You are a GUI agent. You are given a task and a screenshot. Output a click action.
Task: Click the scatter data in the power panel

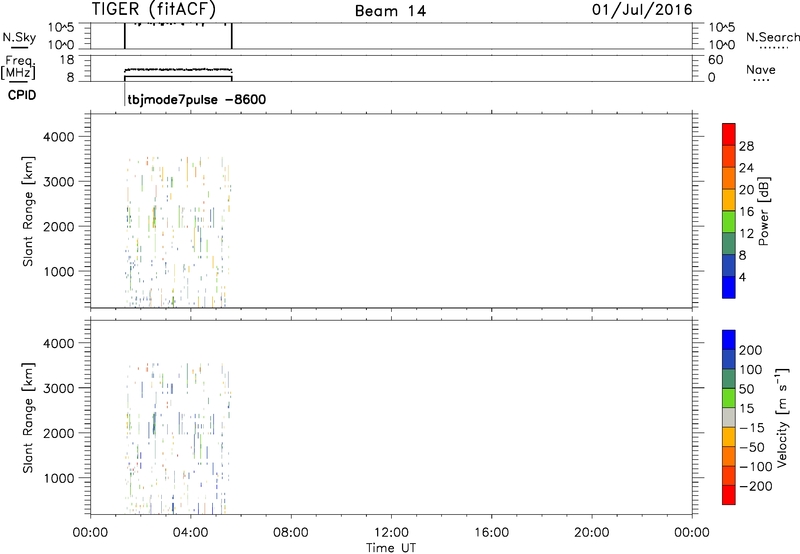point(178,232)
